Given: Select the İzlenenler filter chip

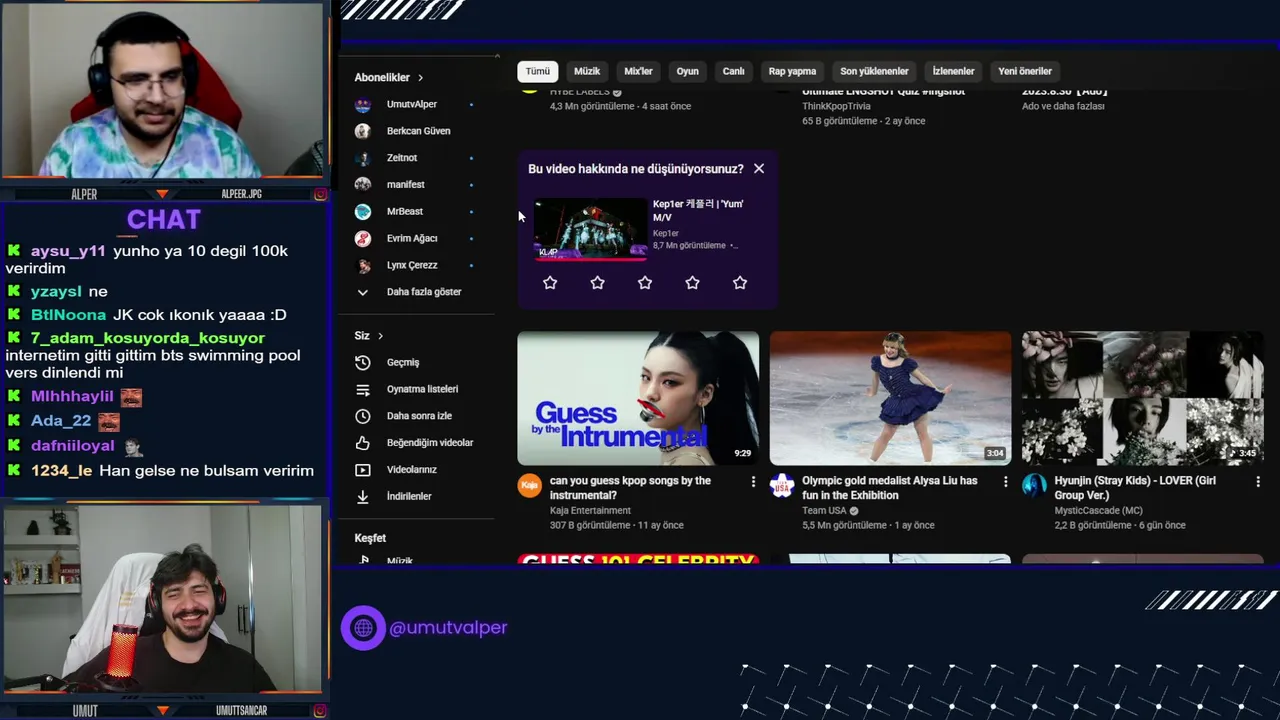Looking at the screenshot, I should pyautogui.click(x=953, y=71).
